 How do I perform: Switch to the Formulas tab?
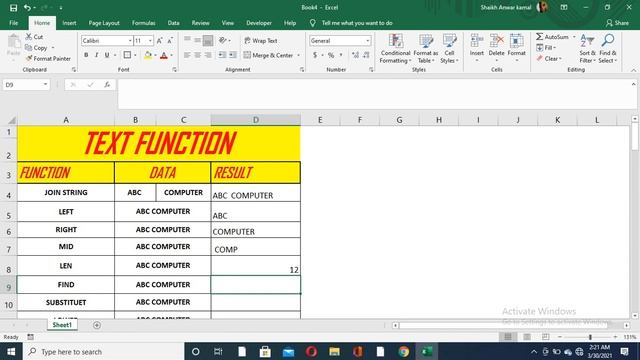[143, 23]
